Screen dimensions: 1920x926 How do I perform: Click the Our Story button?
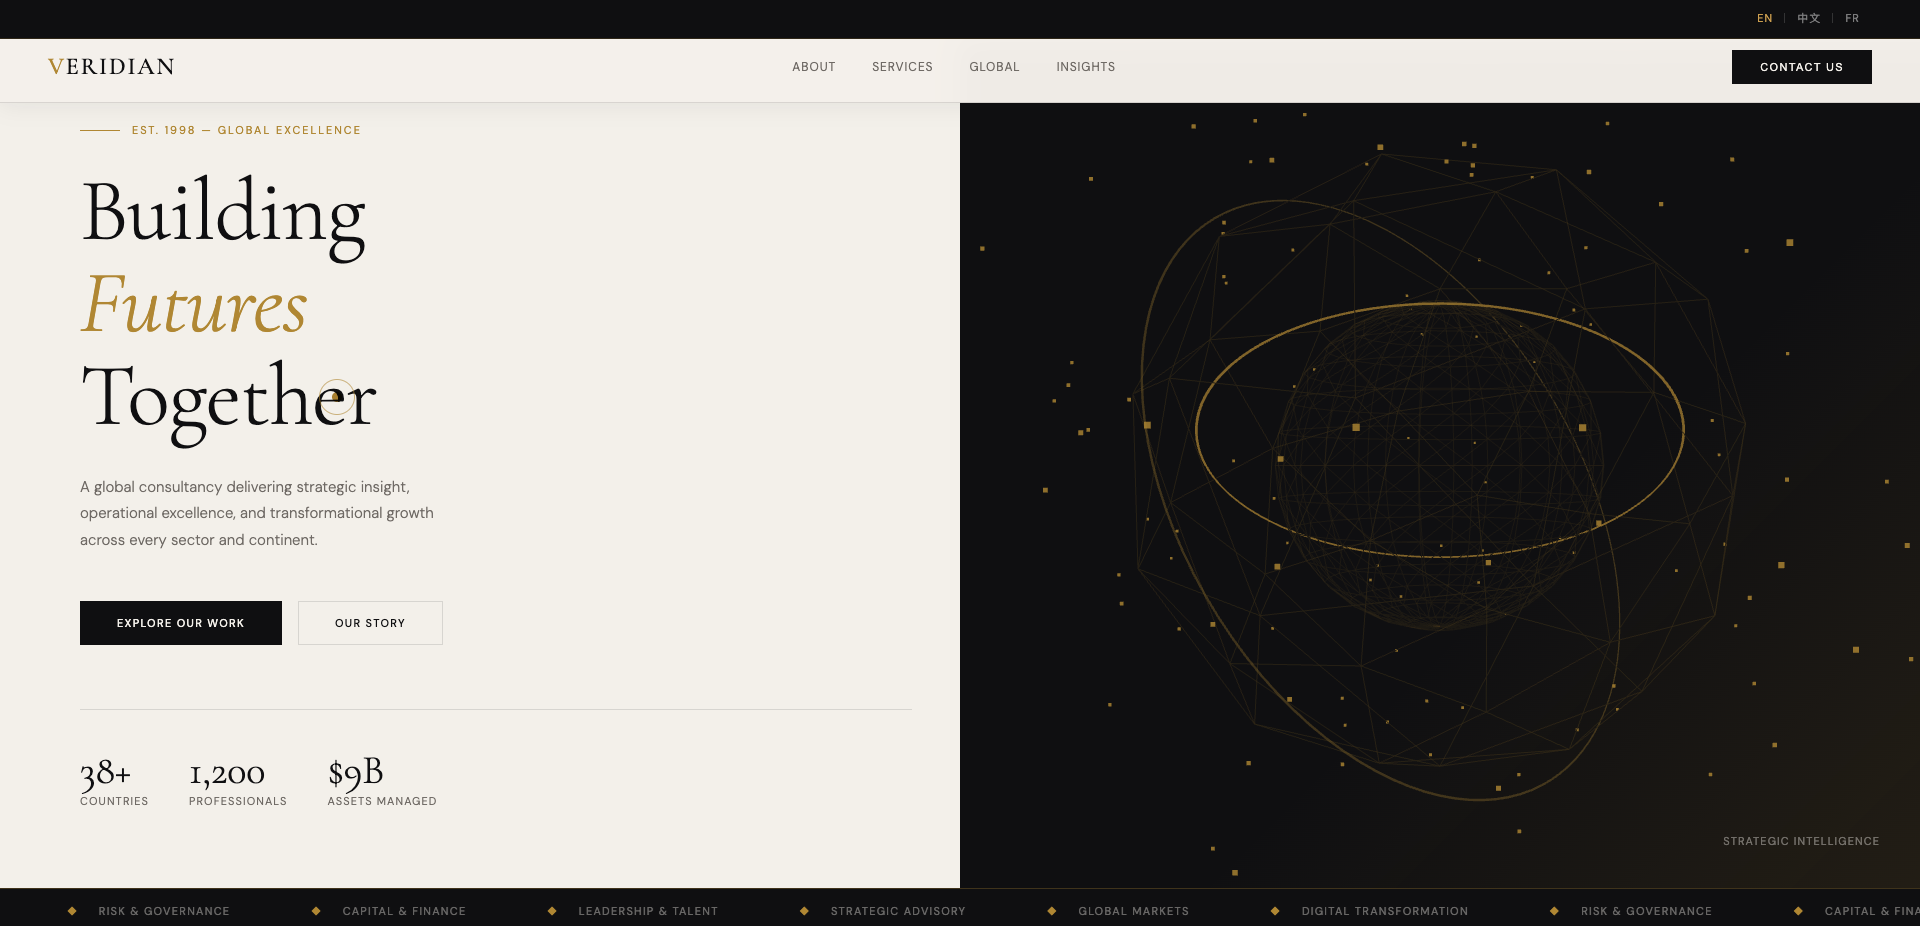(x=370, y=623)
